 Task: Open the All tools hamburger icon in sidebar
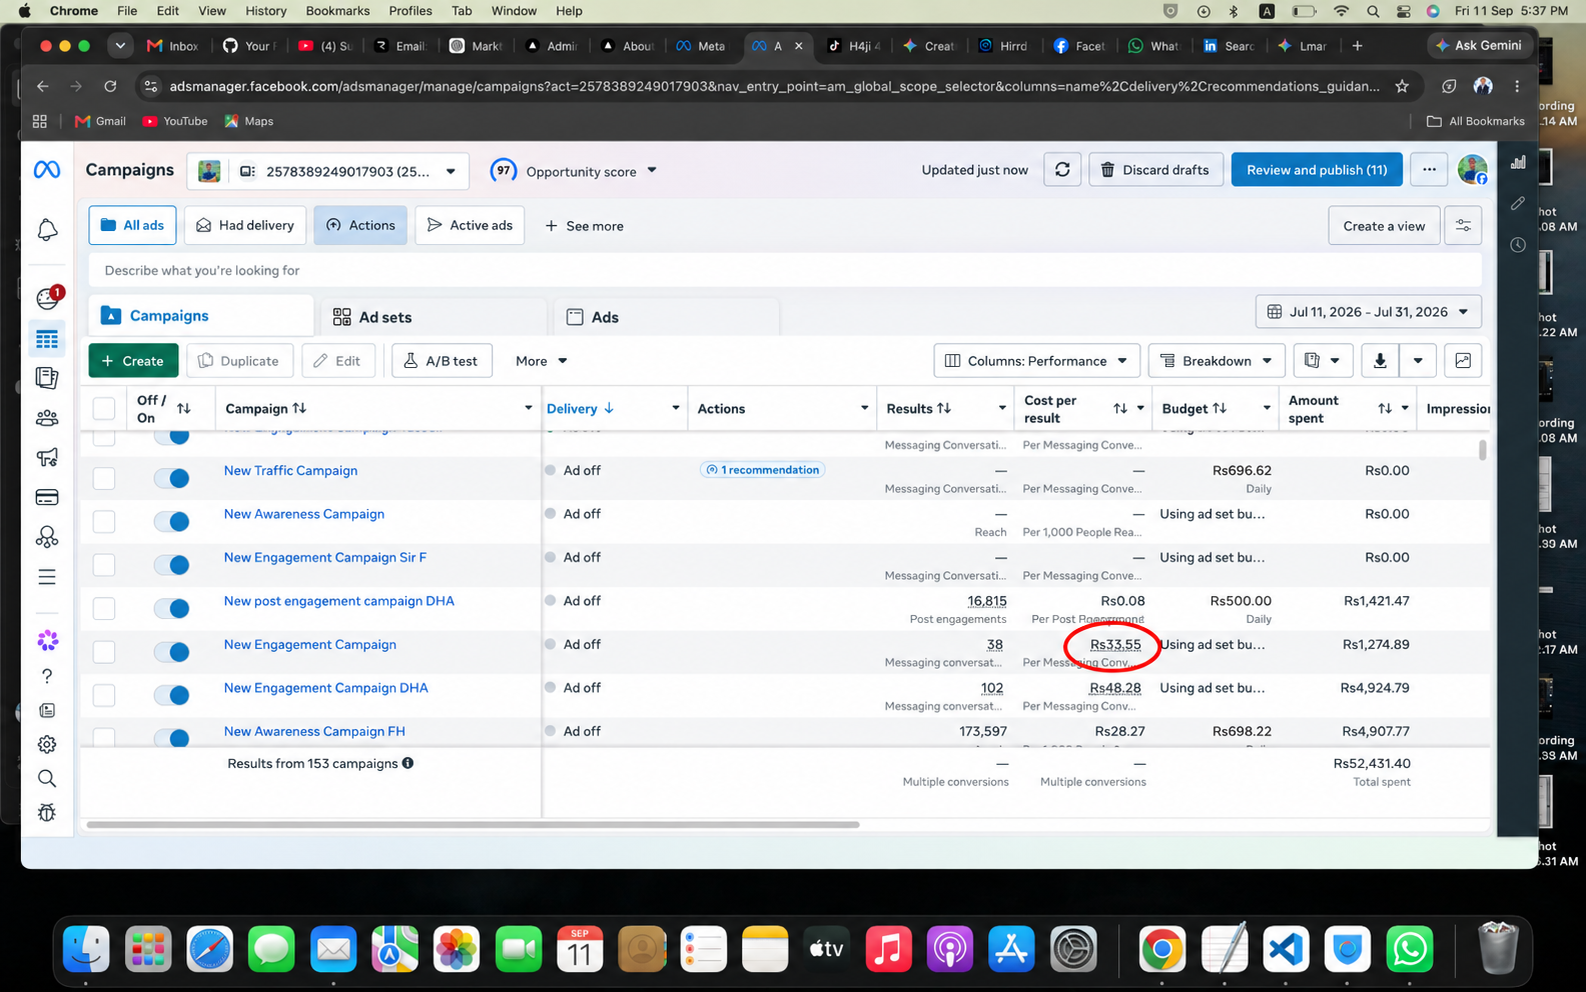tap(47, 577)
